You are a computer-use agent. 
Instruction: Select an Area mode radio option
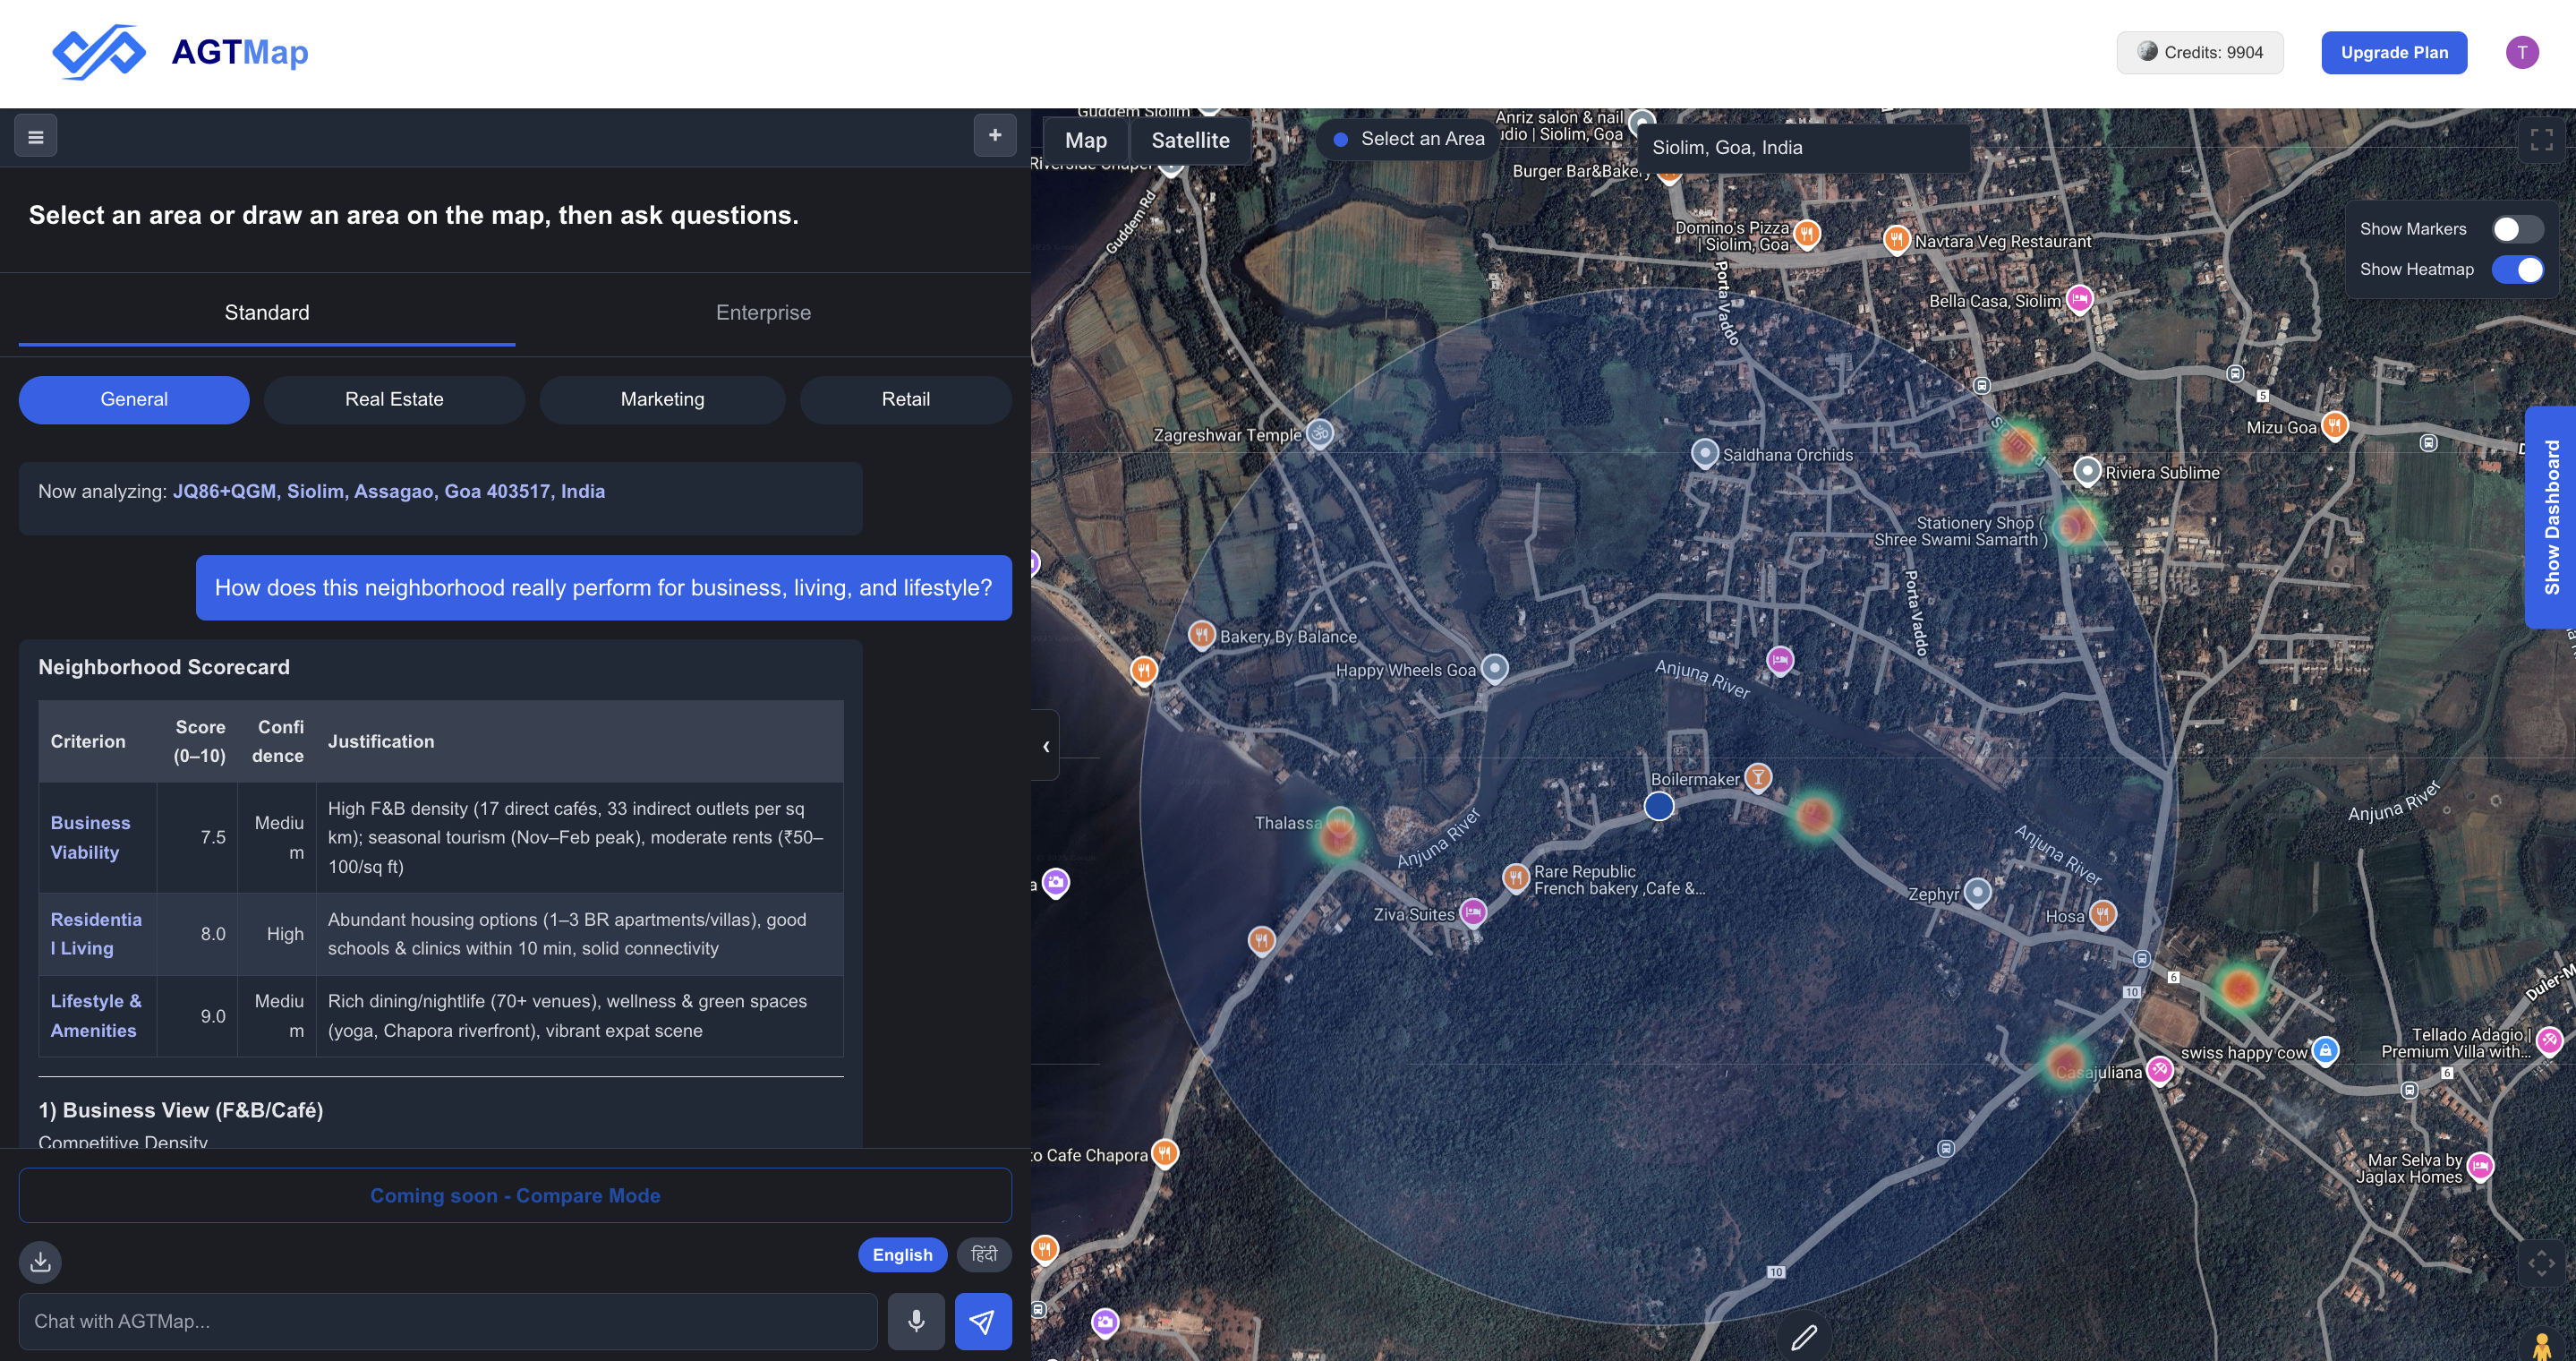click(x=1341, y=139)
